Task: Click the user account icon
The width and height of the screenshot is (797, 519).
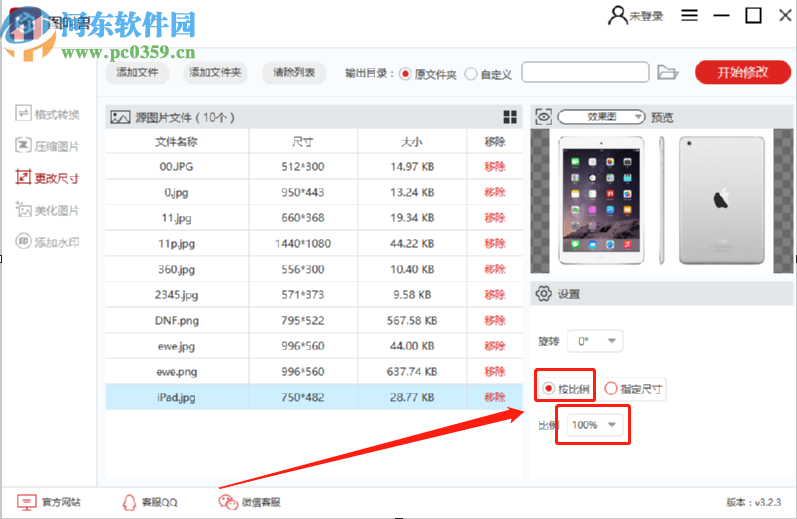Action: point(618,15)
